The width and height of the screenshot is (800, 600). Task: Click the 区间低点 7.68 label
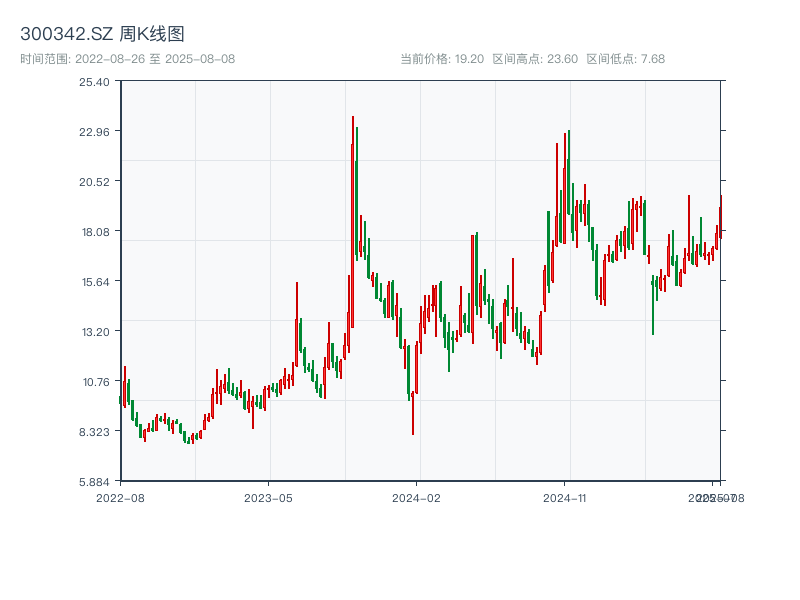(625, 59)
